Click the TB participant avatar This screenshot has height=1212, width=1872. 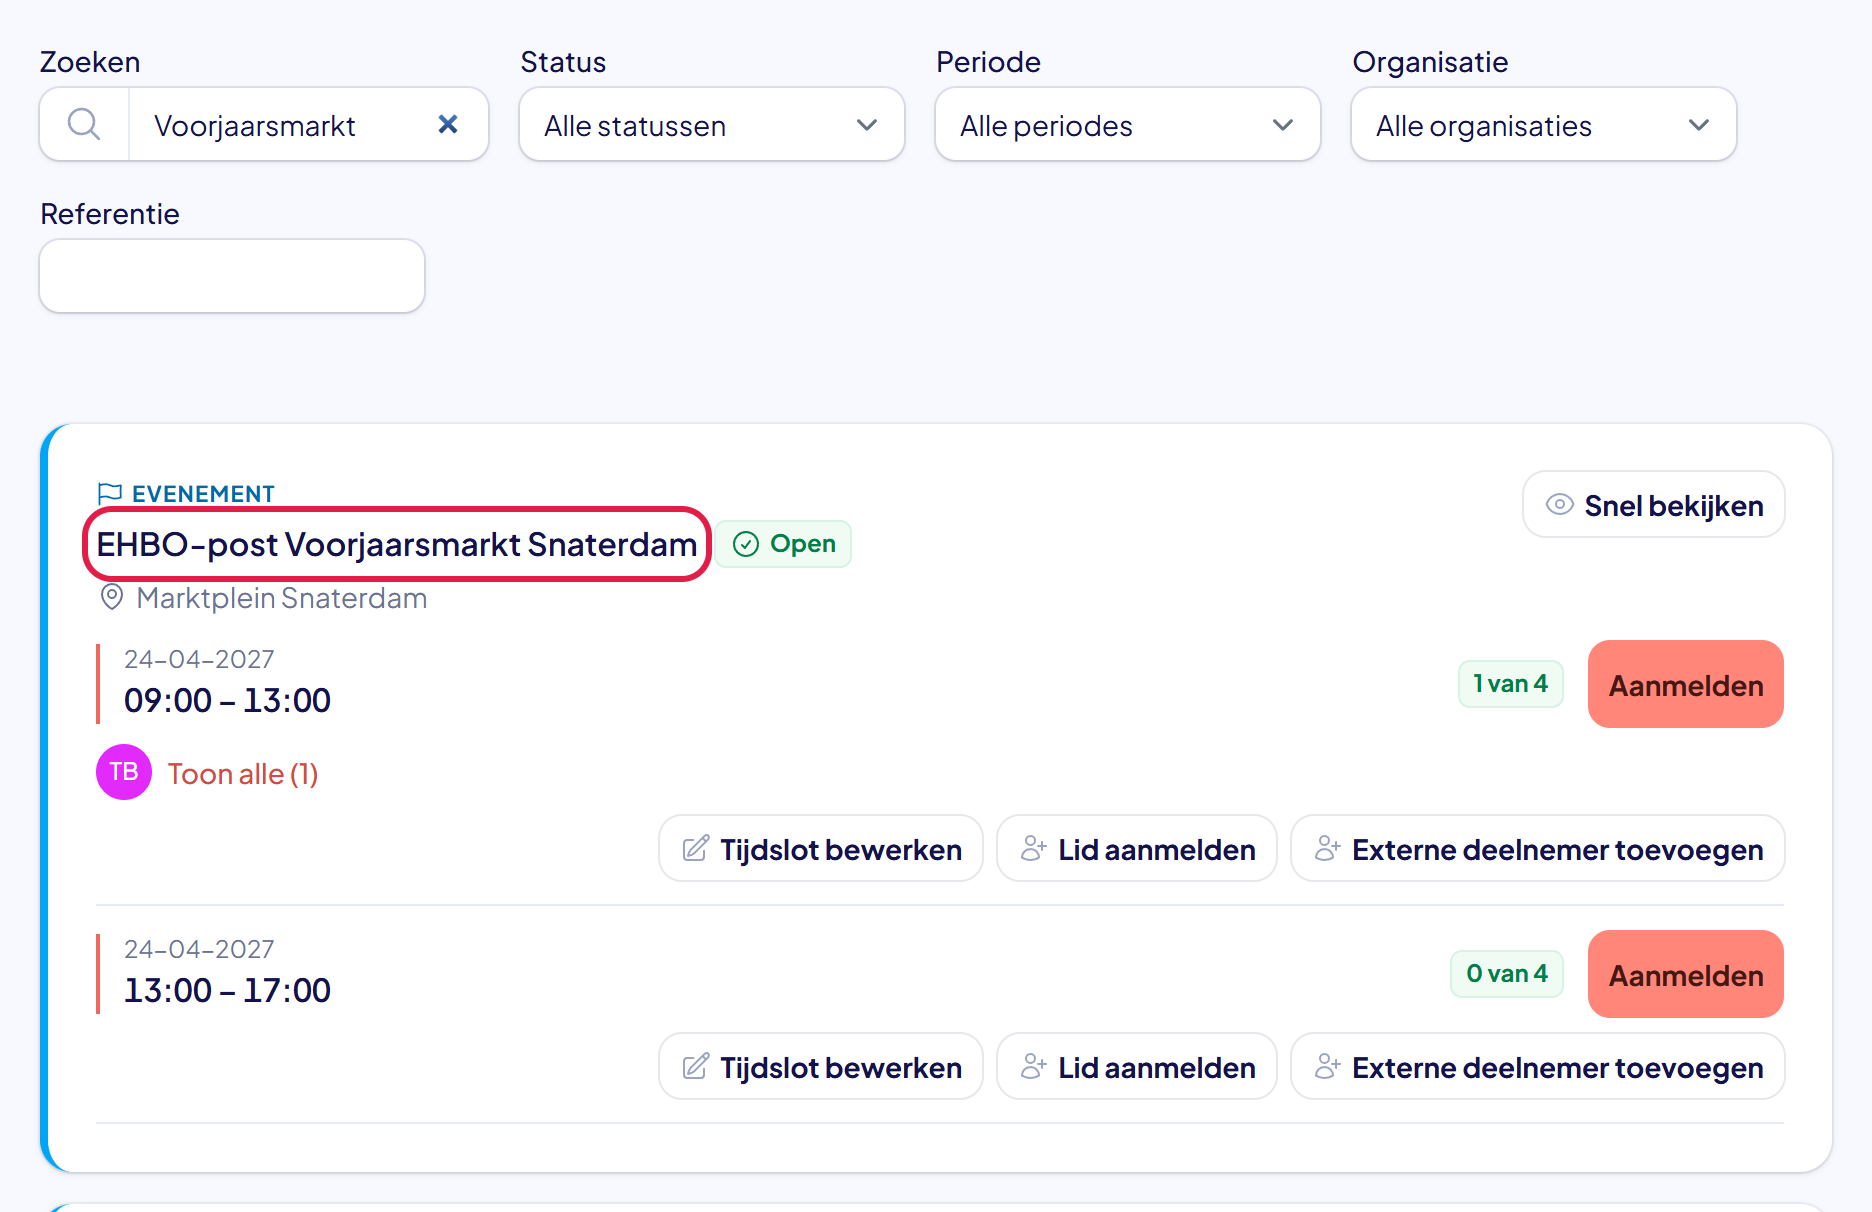tap(124, 772)
